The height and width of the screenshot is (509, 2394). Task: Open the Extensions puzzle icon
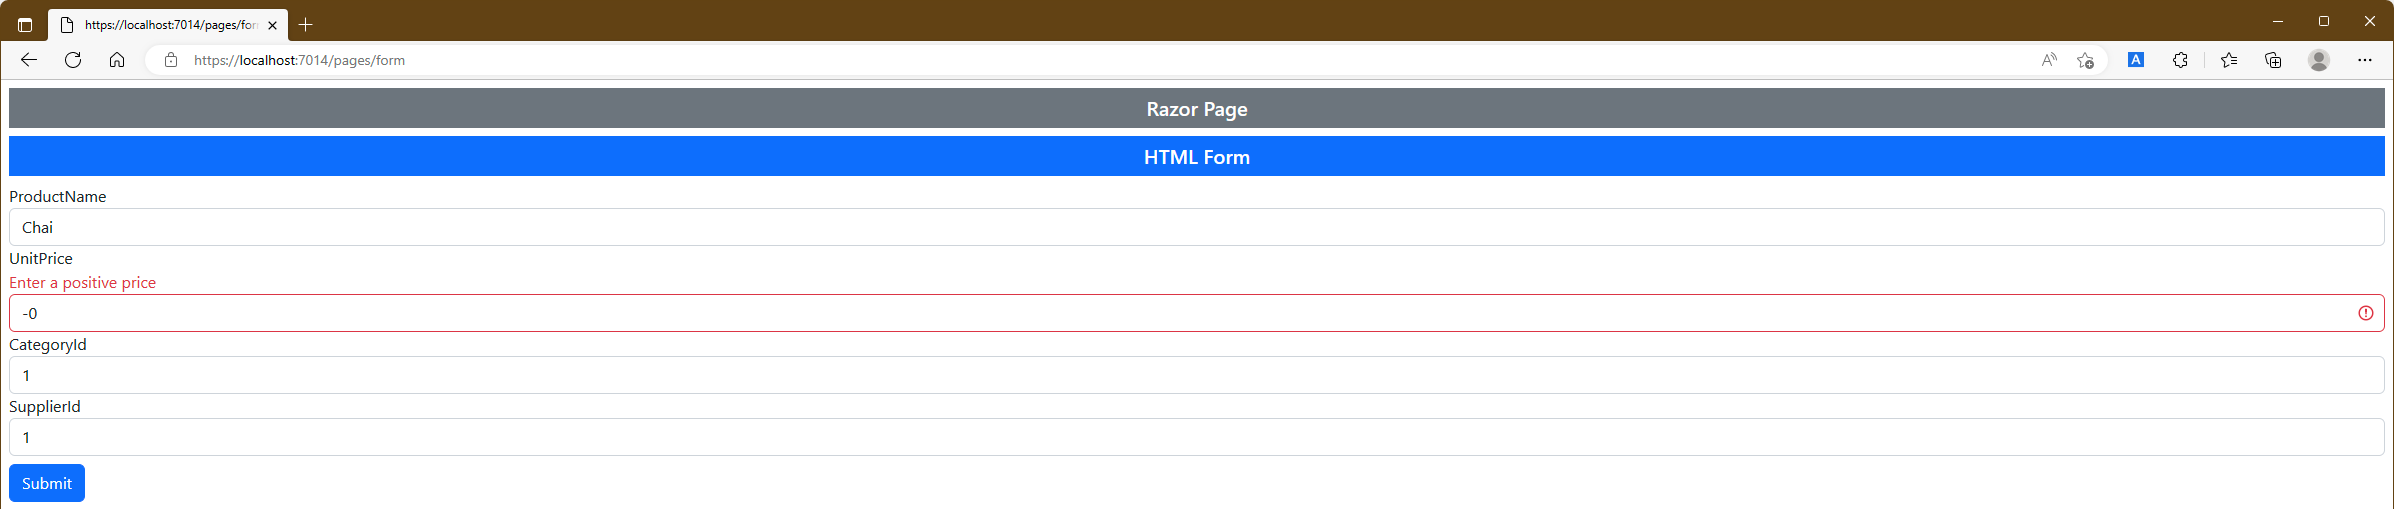coord(2181,60)
